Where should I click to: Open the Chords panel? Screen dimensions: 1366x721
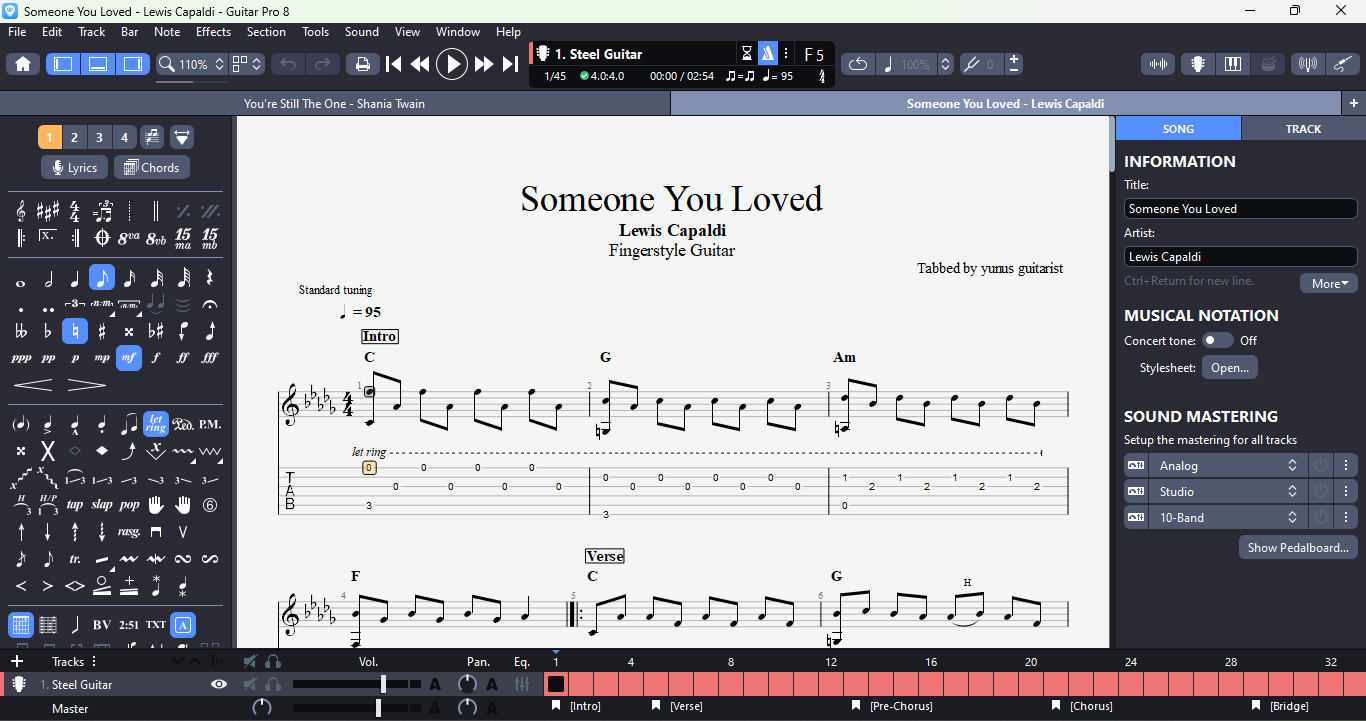coord(152,168)
